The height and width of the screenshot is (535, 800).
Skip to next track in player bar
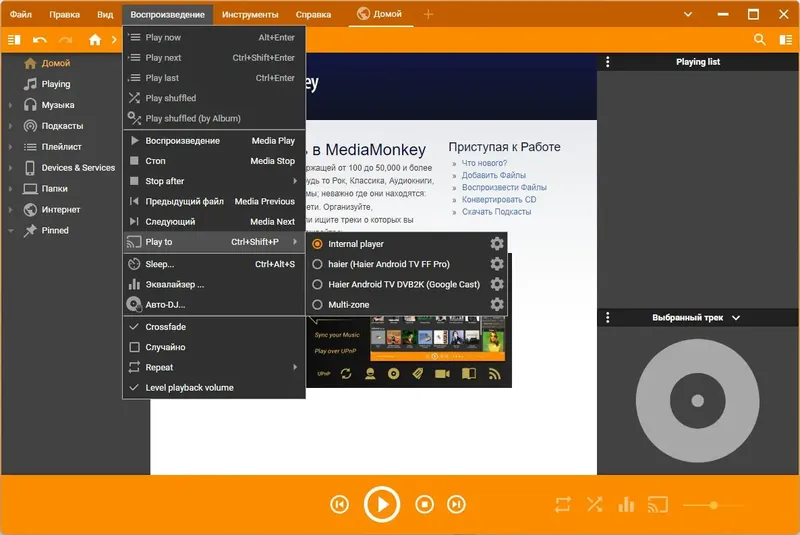456,504
